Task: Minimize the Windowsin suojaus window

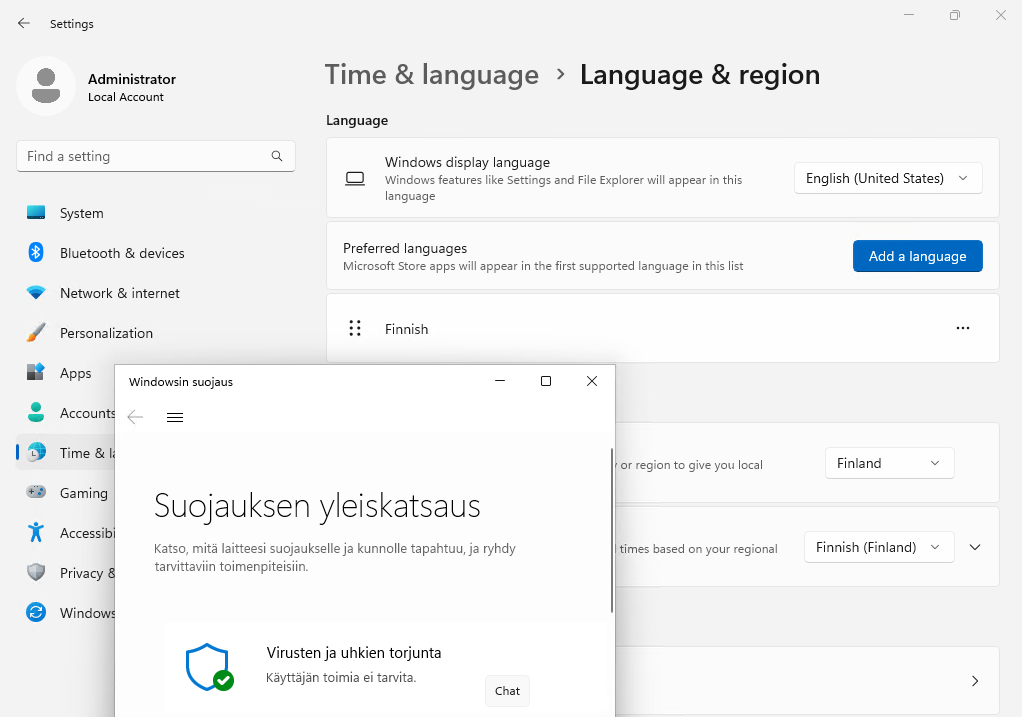Action: (500, 381)
